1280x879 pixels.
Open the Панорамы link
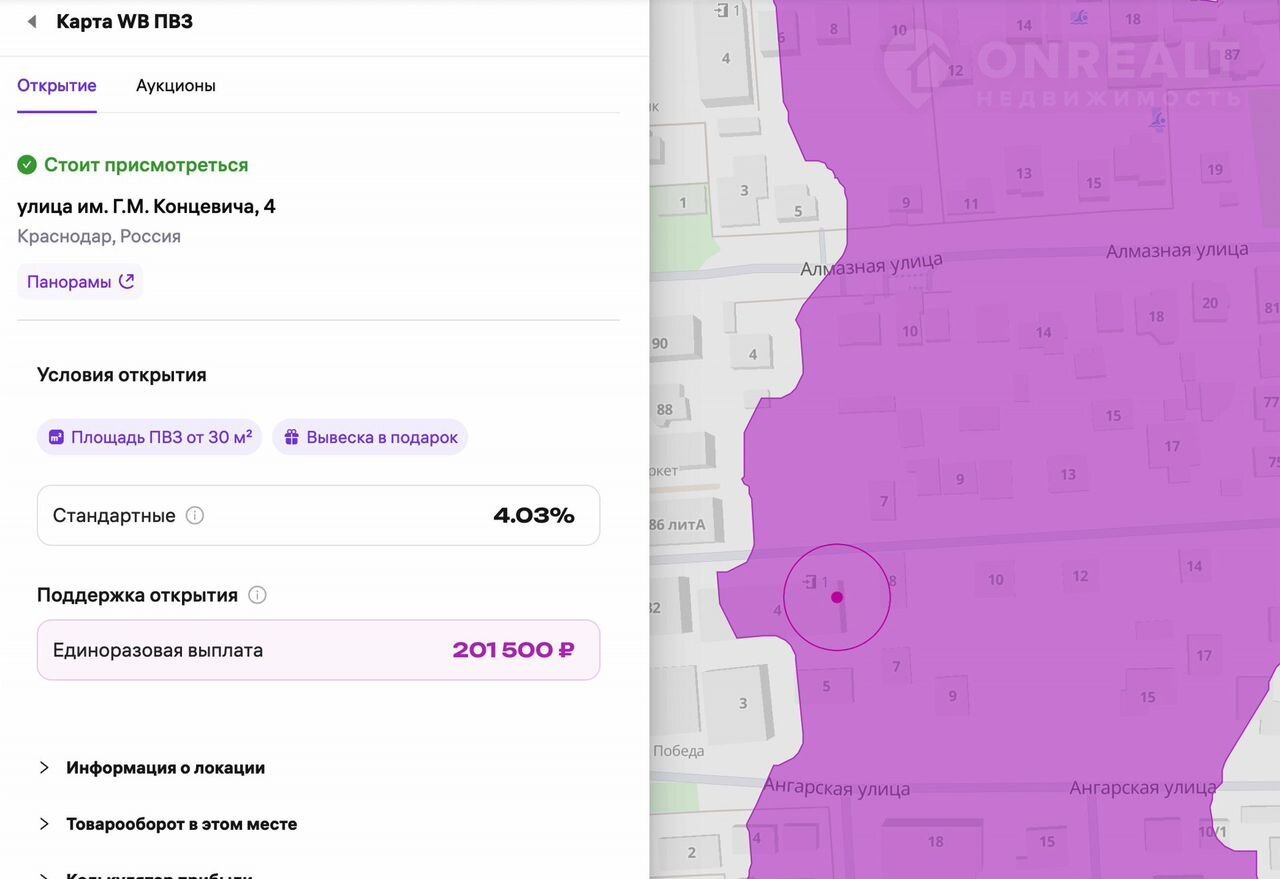pyautogui.click(x=80, y=282)
